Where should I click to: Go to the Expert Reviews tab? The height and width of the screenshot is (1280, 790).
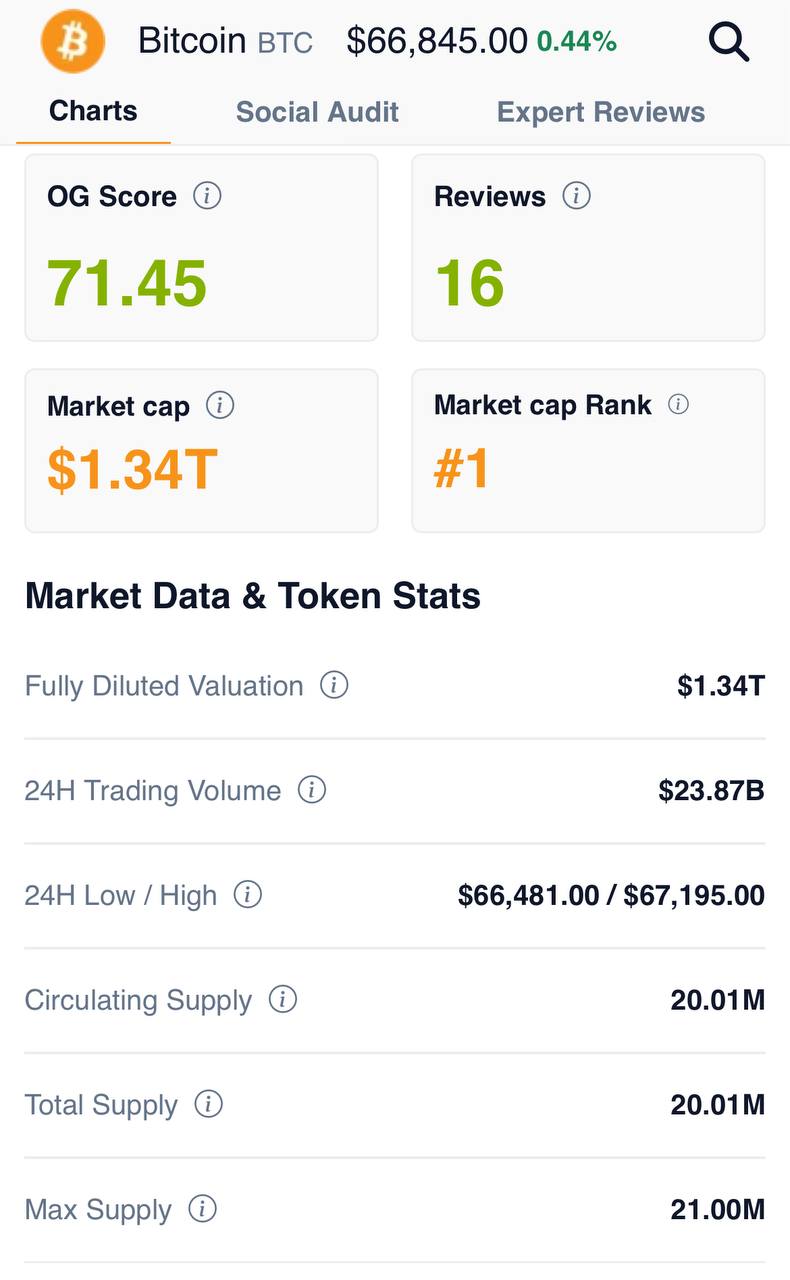[x=601, y=112]
